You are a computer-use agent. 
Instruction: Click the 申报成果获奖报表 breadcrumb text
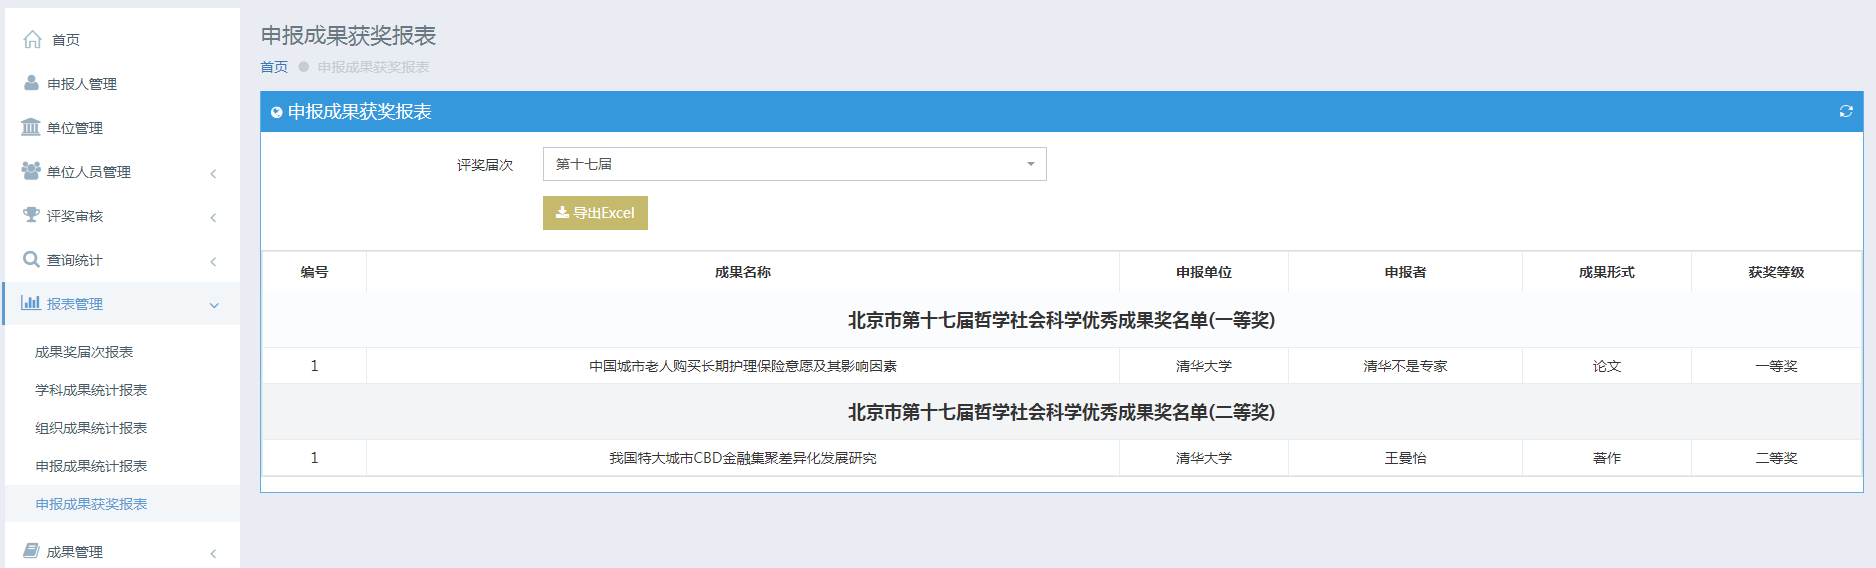[373, 67]
